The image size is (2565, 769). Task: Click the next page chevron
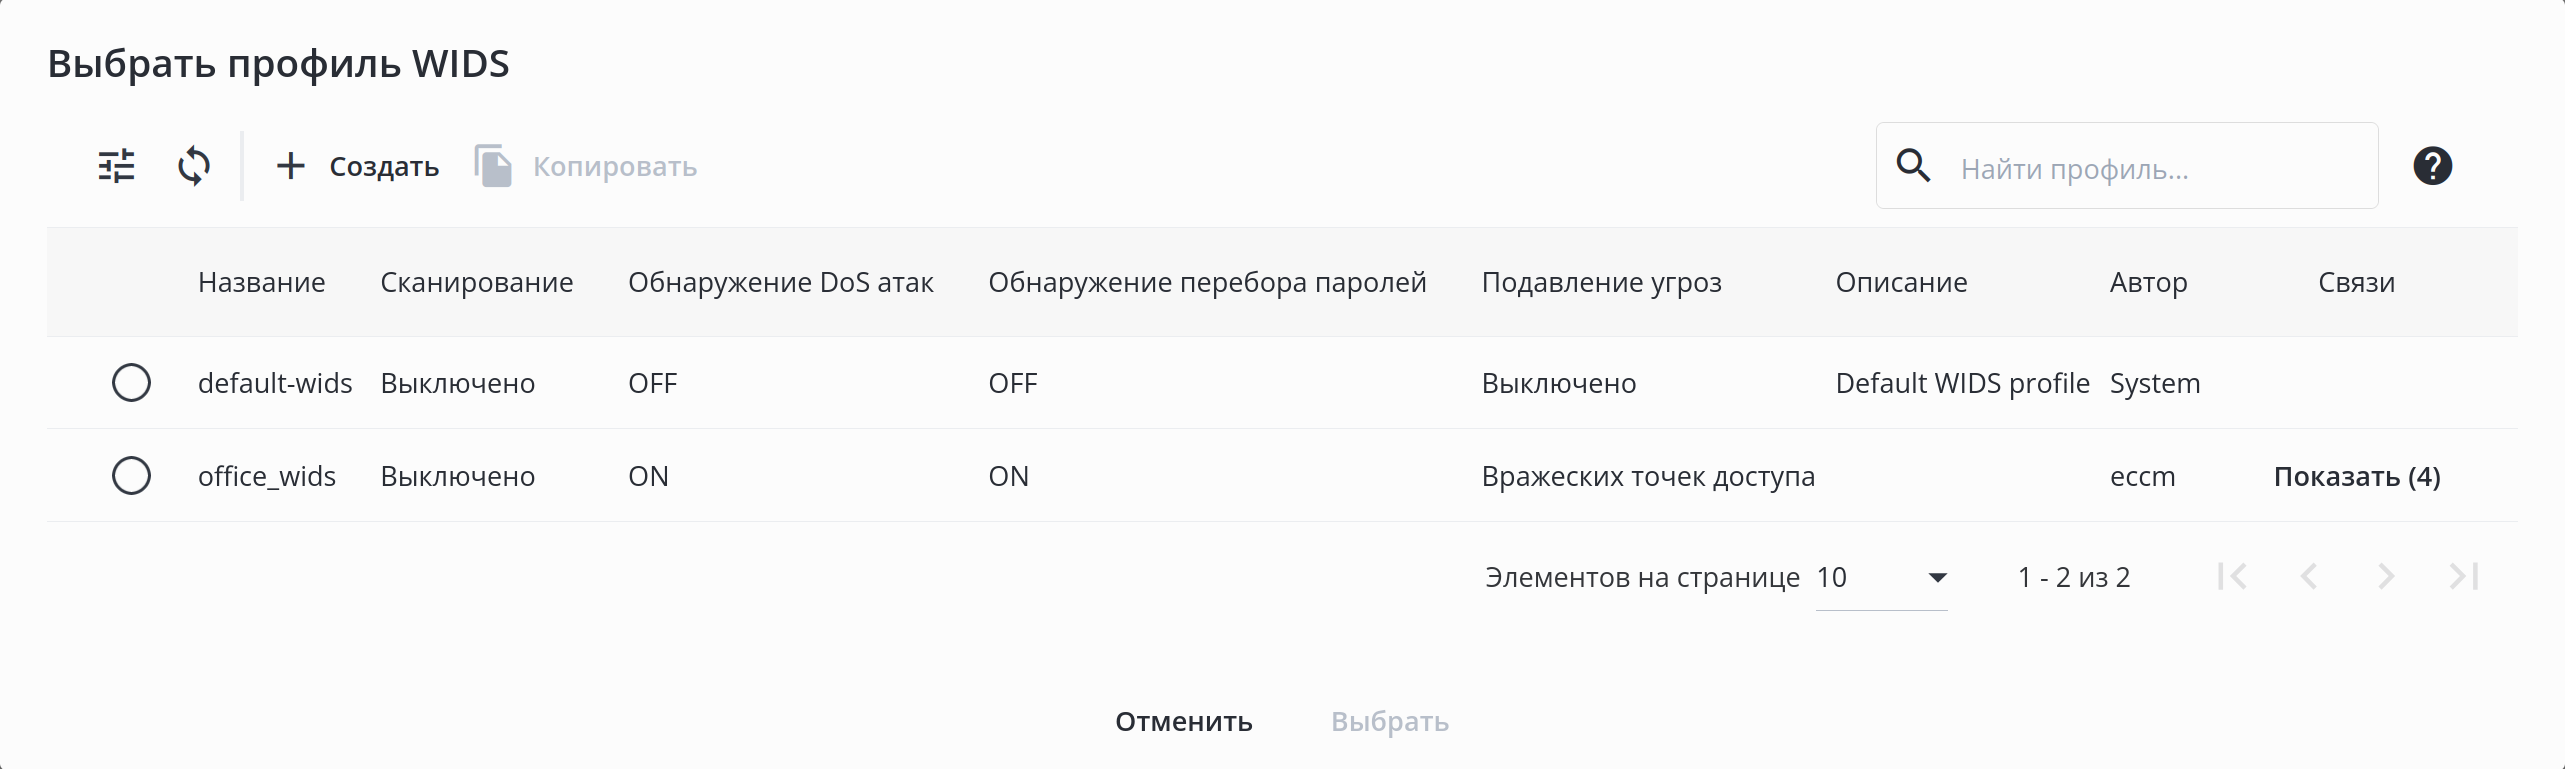(x=2386, y=577)
